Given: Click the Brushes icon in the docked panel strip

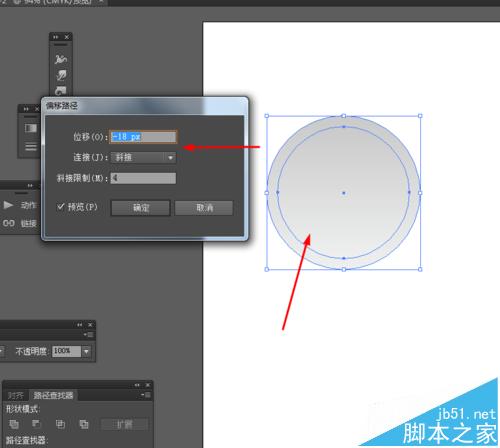Looking at the screenshot, I should coord(61,59).
